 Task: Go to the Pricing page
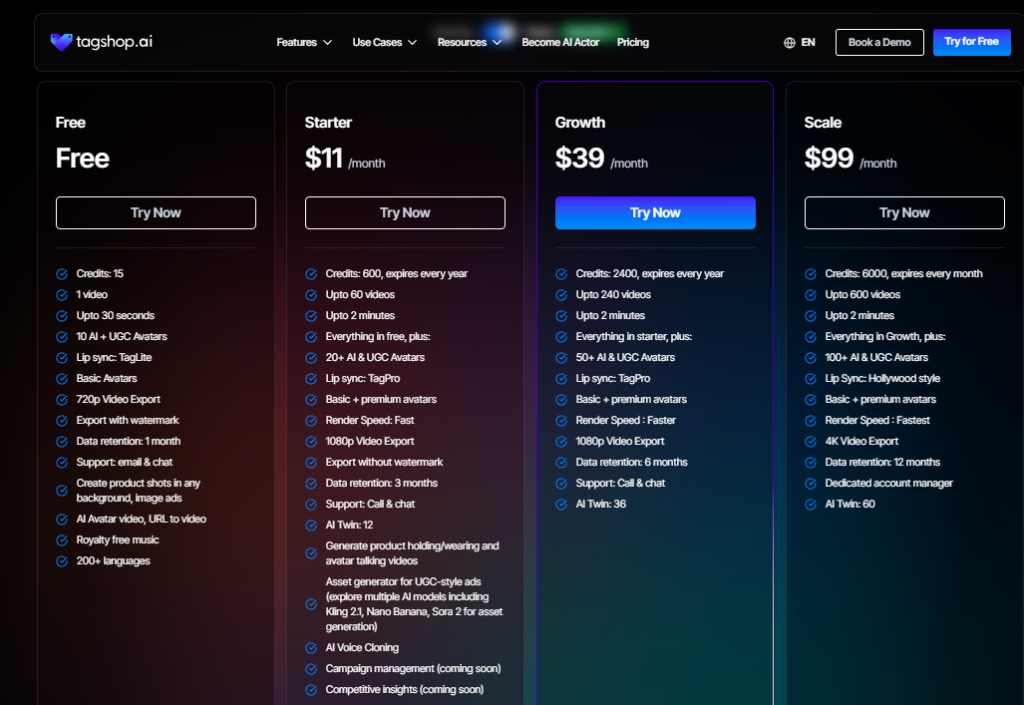(x=633, y=43)
